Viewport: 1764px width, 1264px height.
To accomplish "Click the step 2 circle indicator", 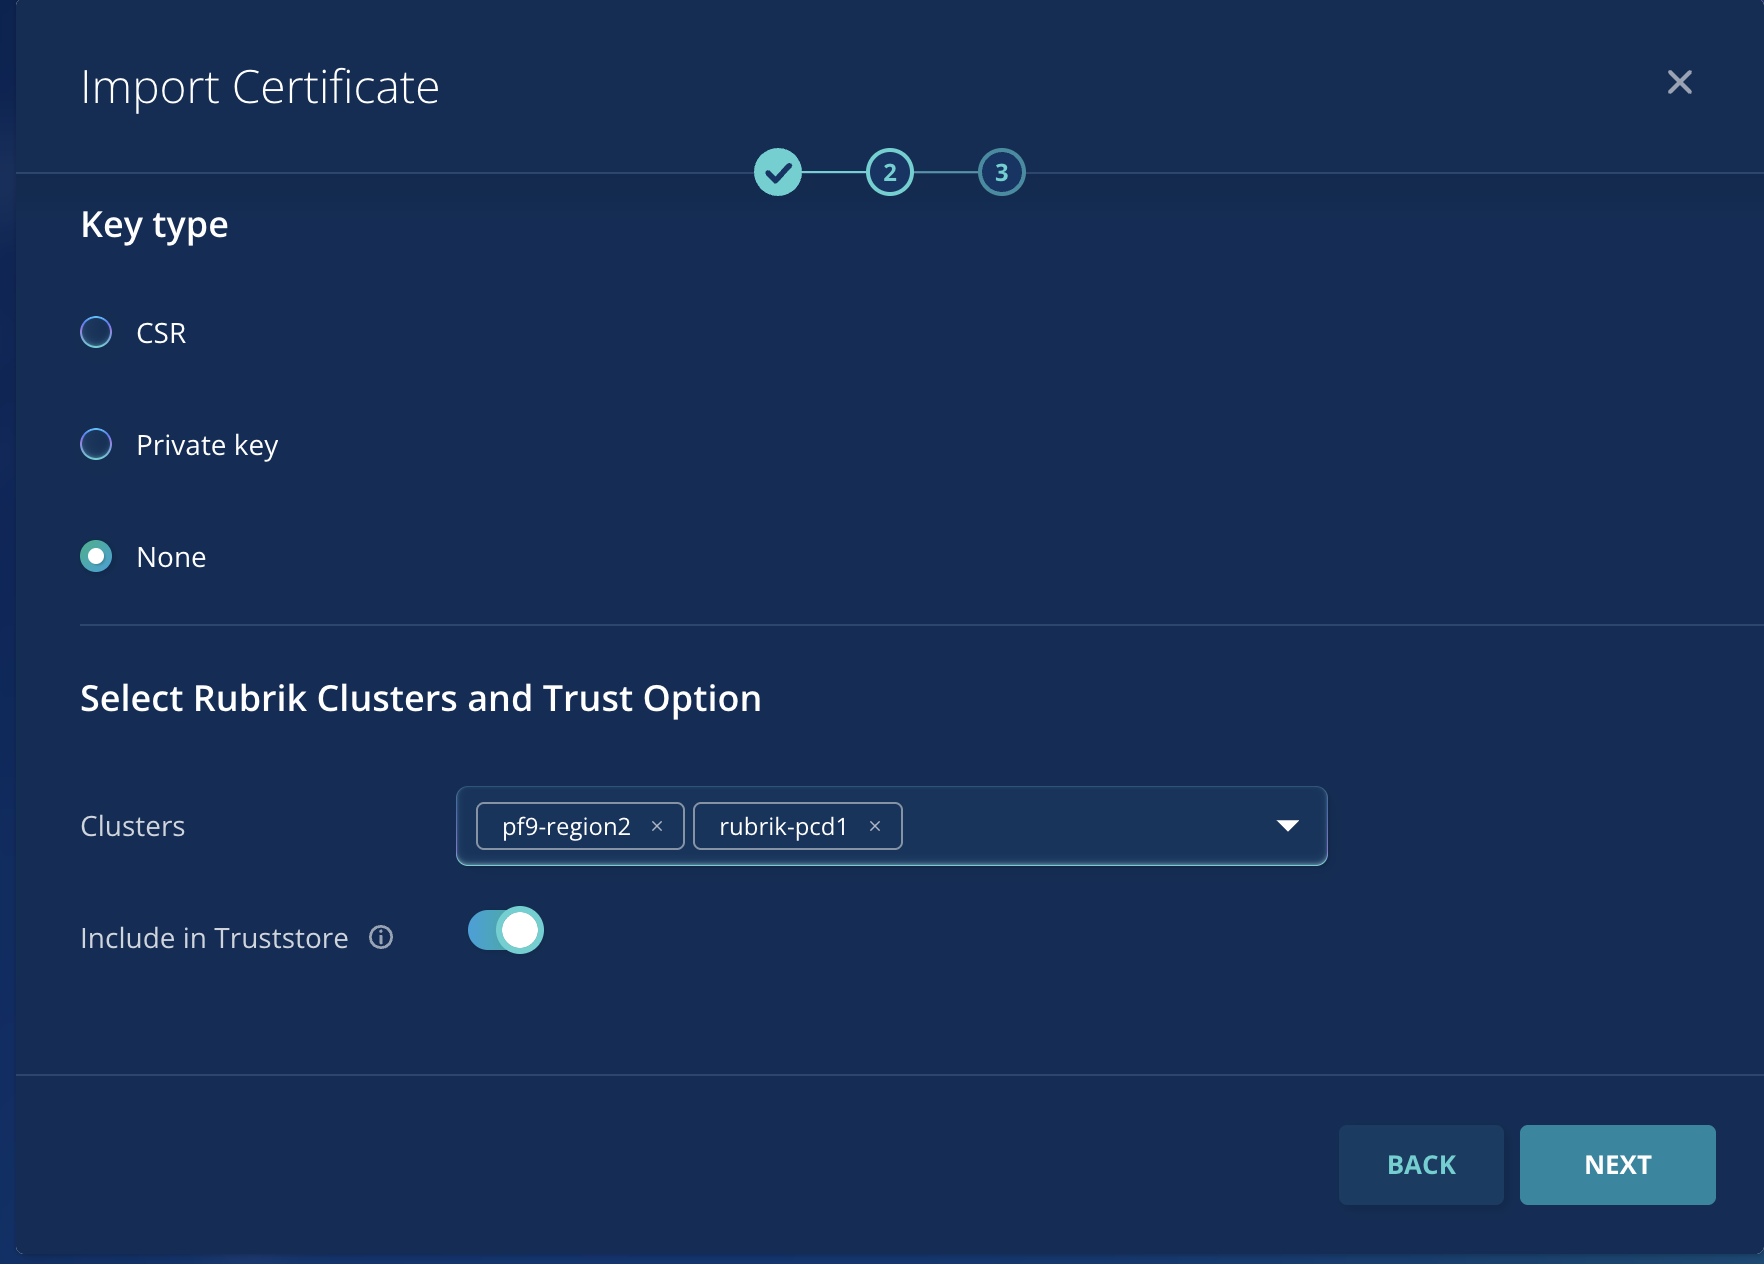I will pos(889,173).
